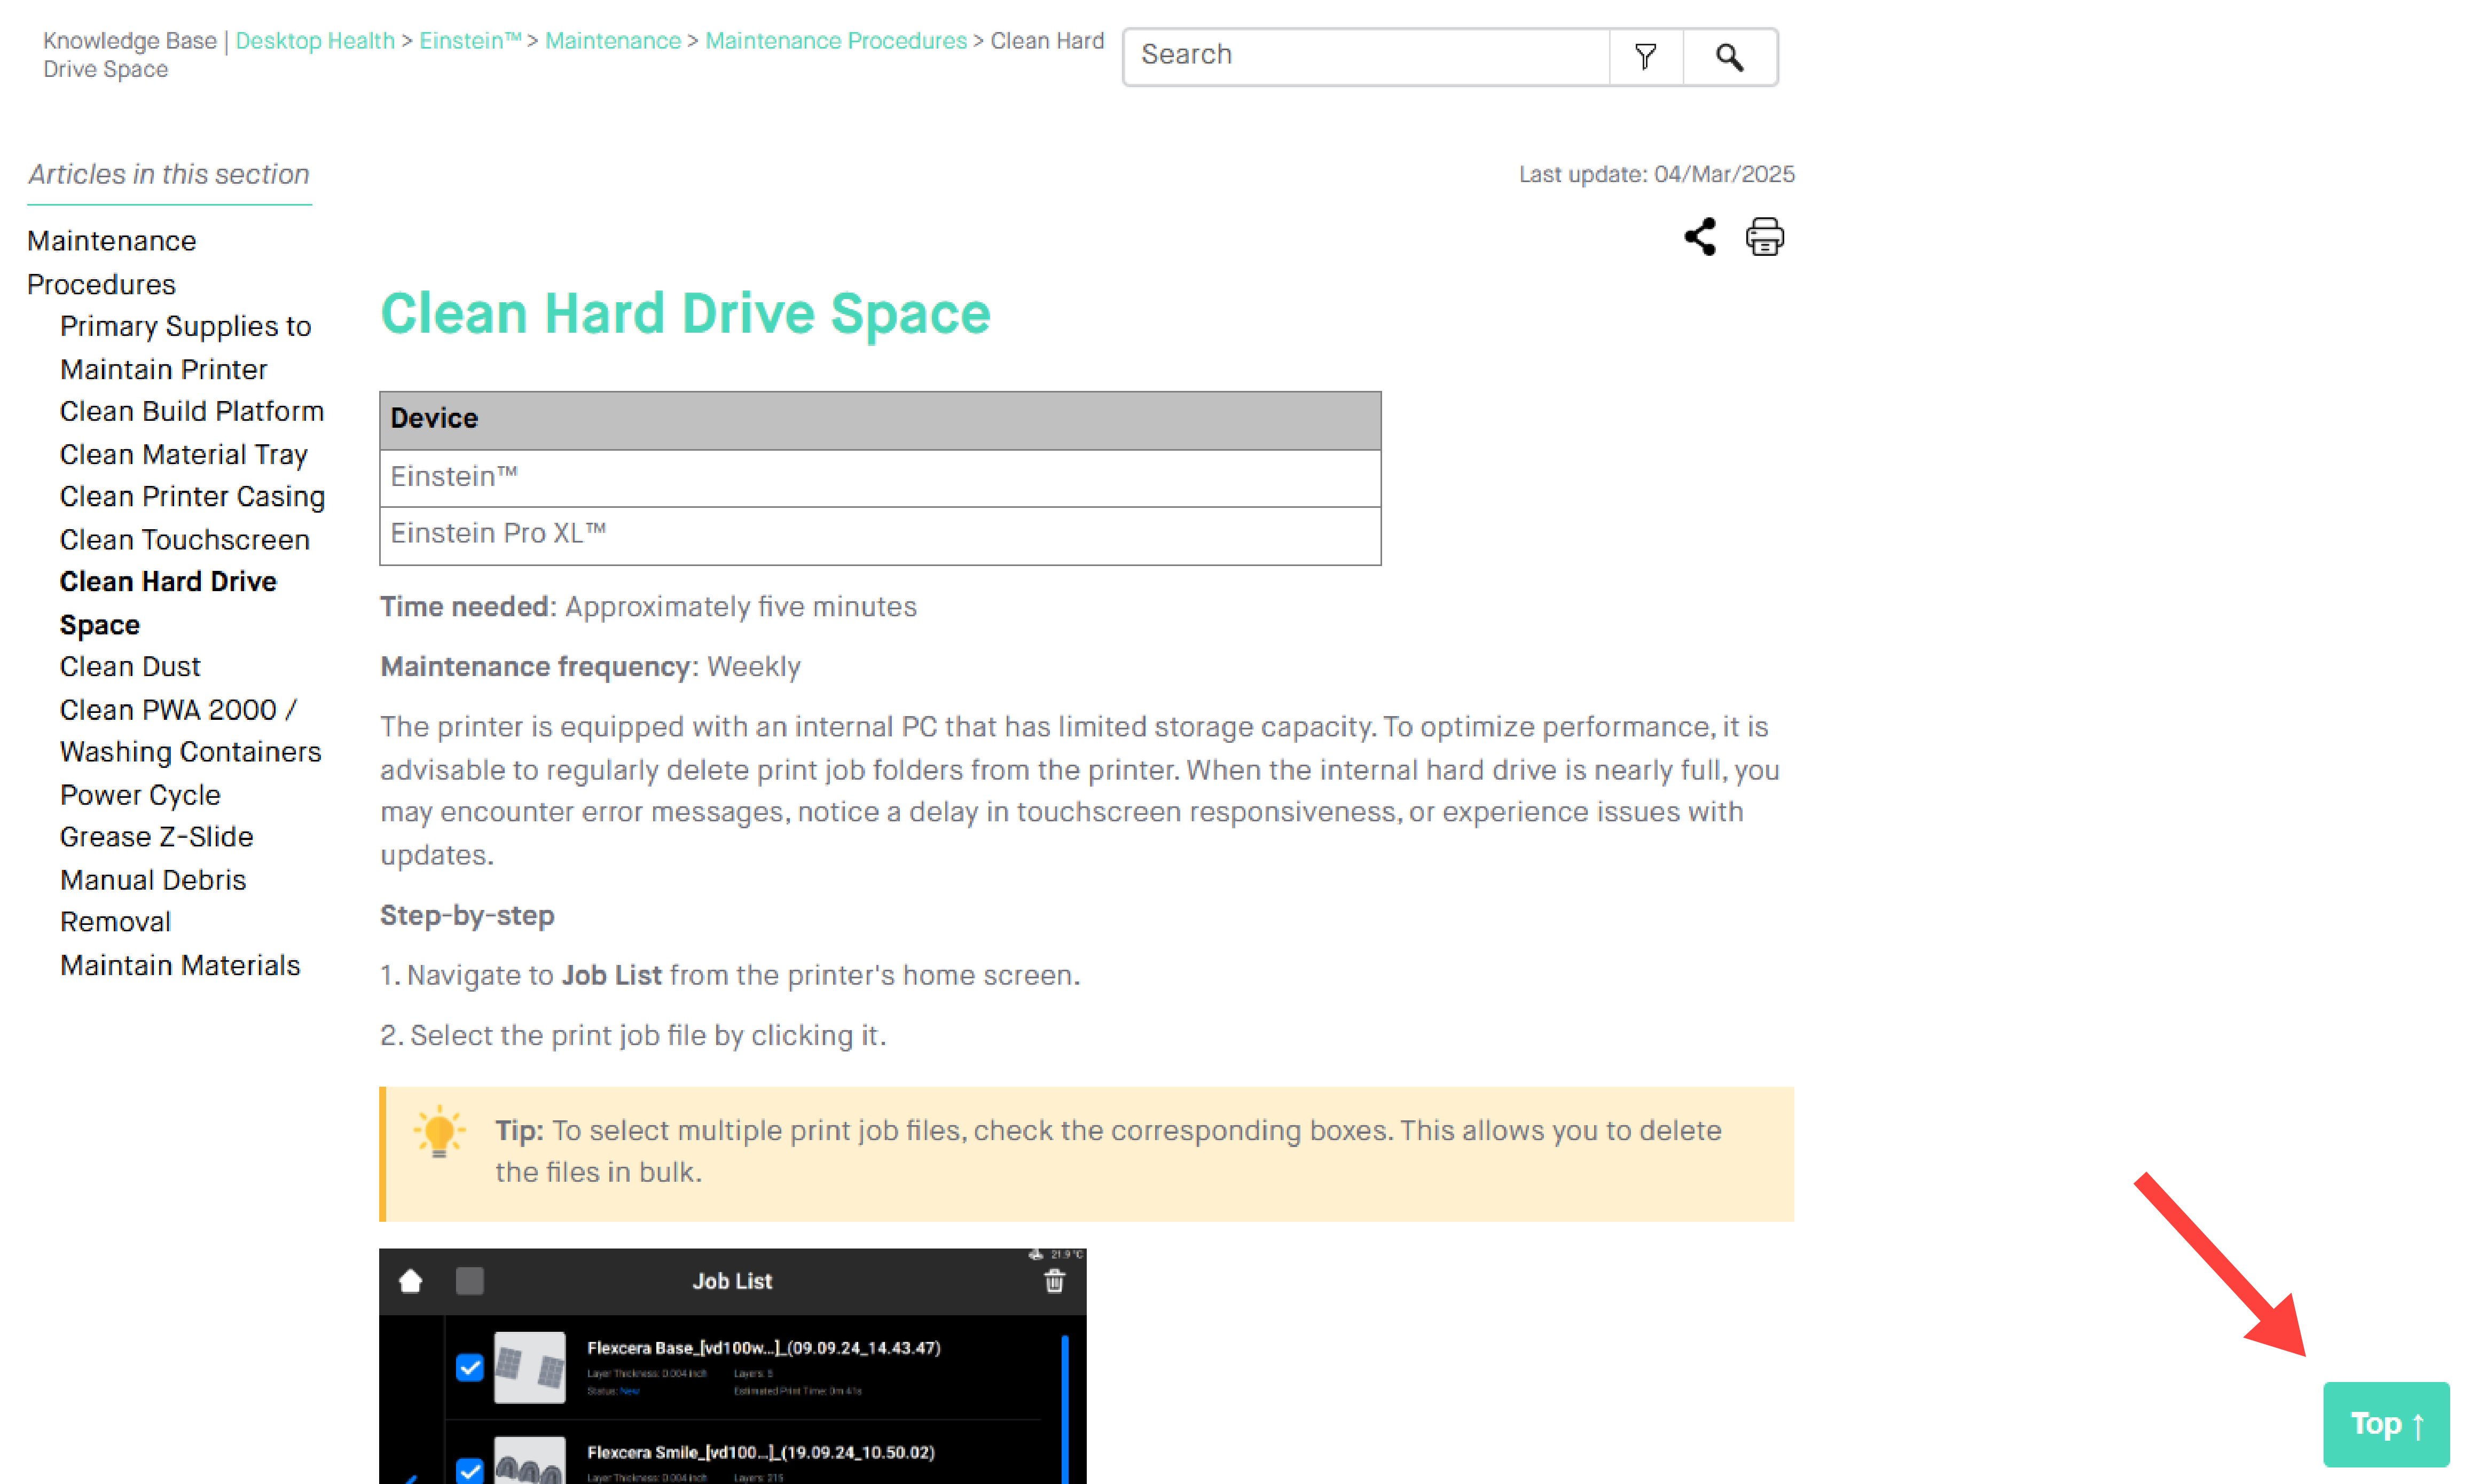Open Clean Dust article
Viewport: 2479px width, 1484px height.
tap(130, 666)
